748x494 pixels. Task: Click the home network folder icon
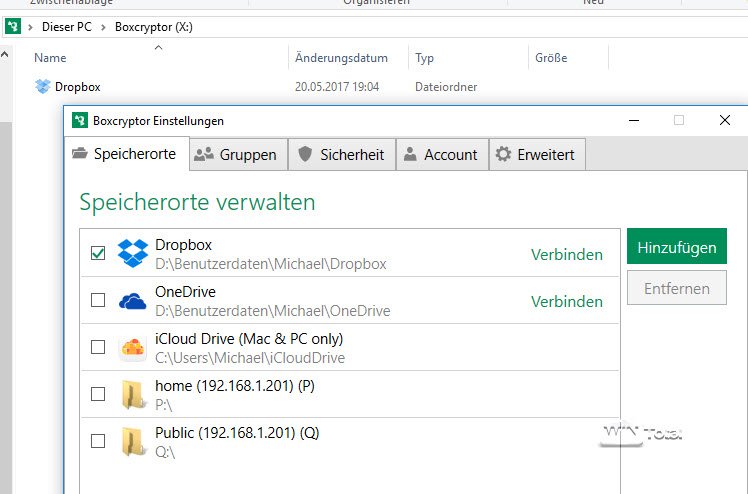click(133, 395)
